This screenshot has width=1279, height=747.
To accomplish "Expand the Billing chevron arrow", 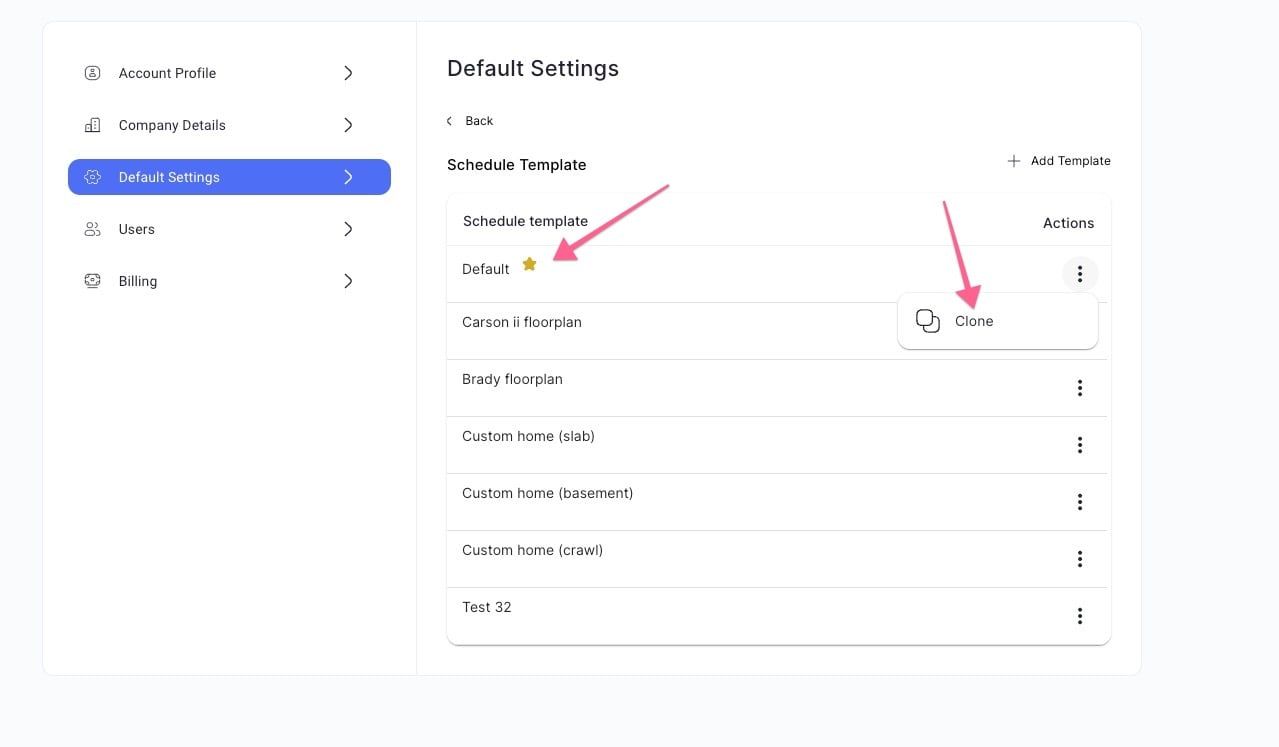I will click(x=348, y=281).
